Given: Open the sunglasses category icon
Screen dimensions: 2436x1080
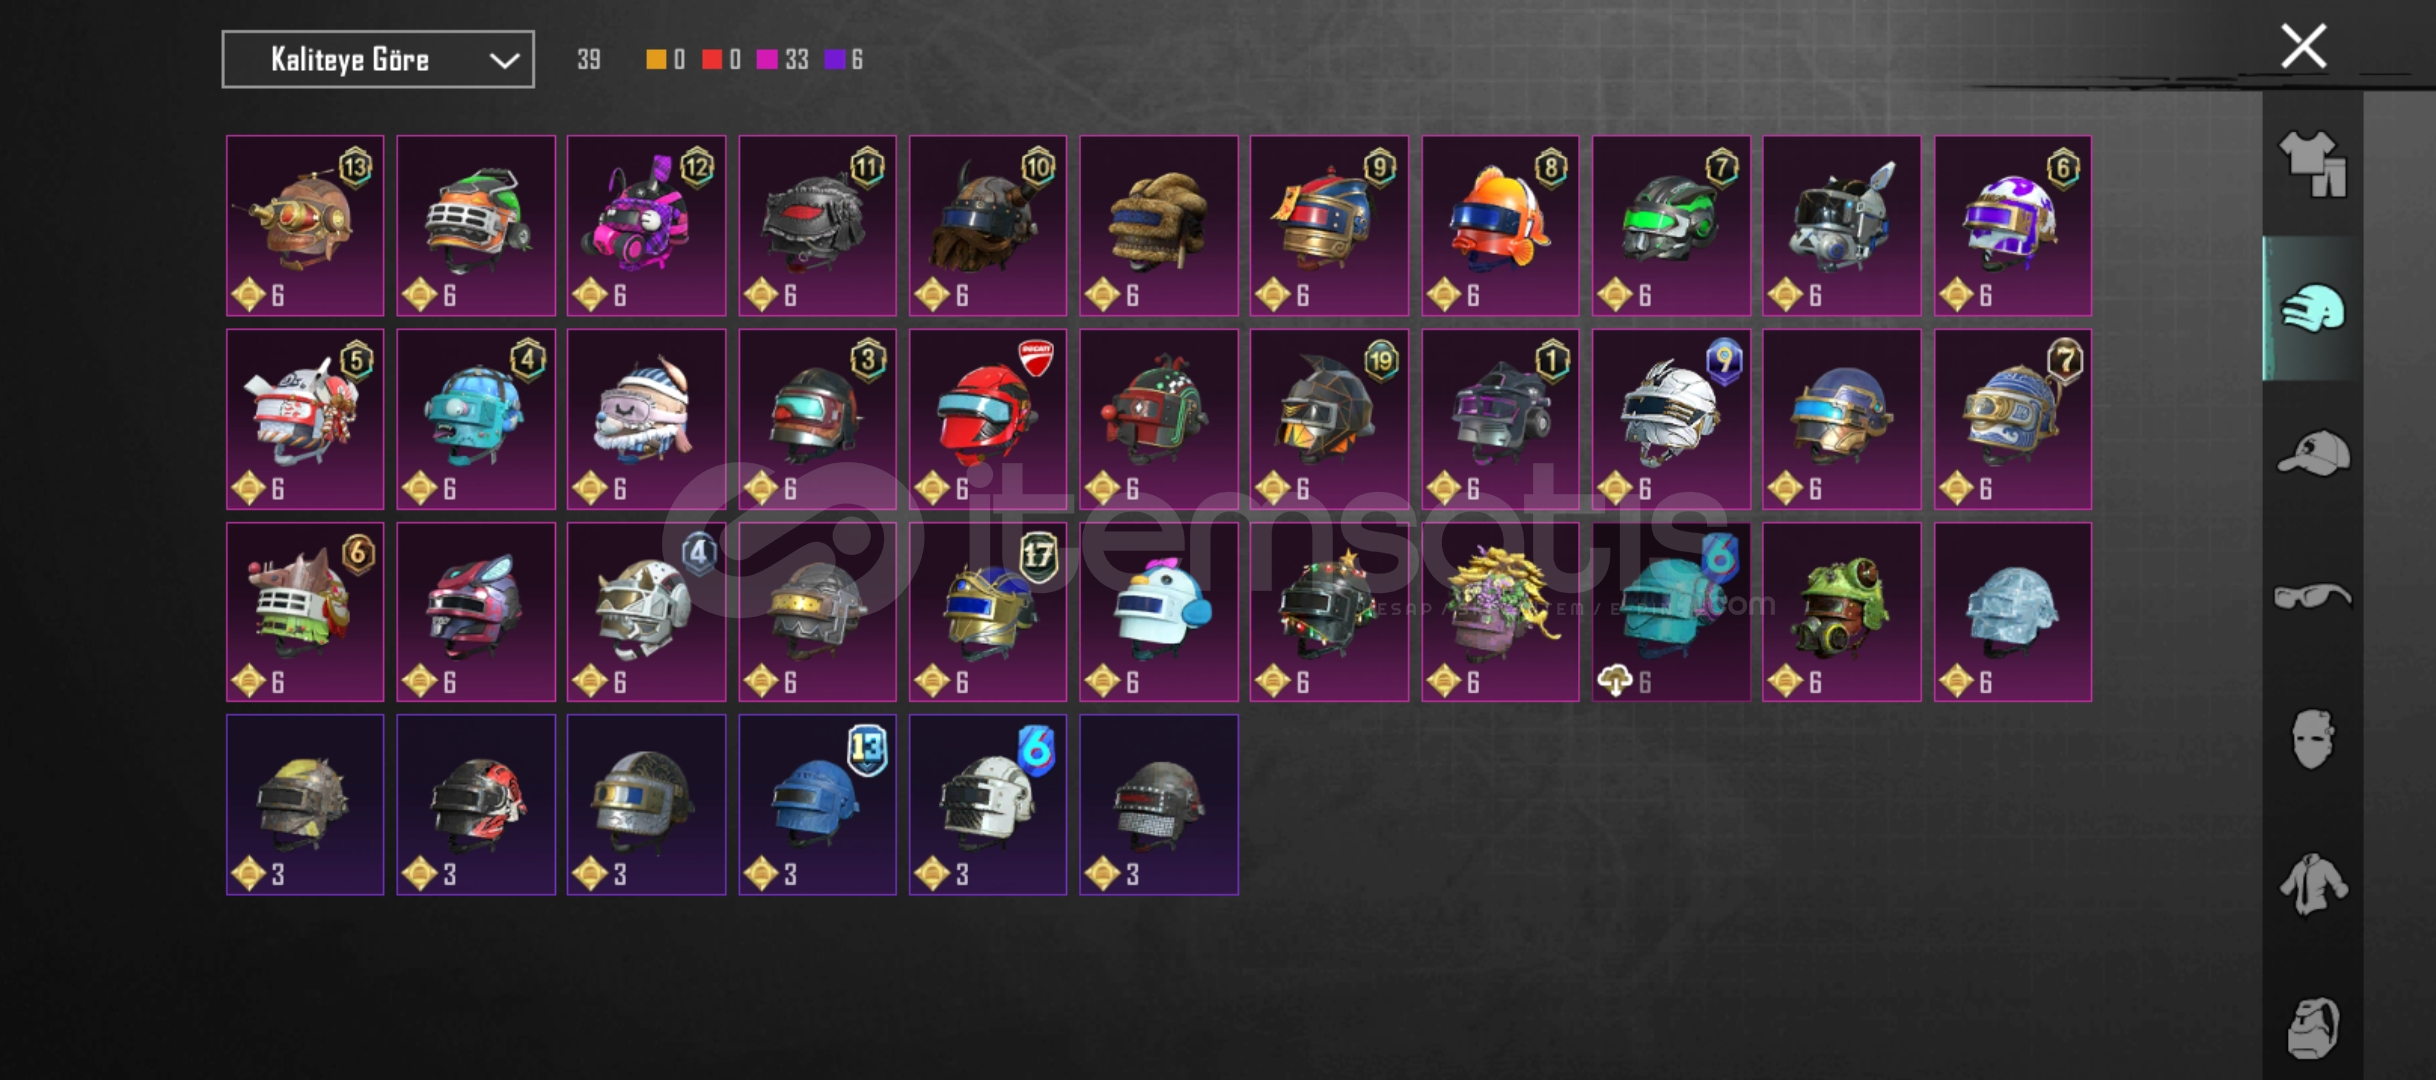Looking at the screenshot, I should coord(2313,597).
